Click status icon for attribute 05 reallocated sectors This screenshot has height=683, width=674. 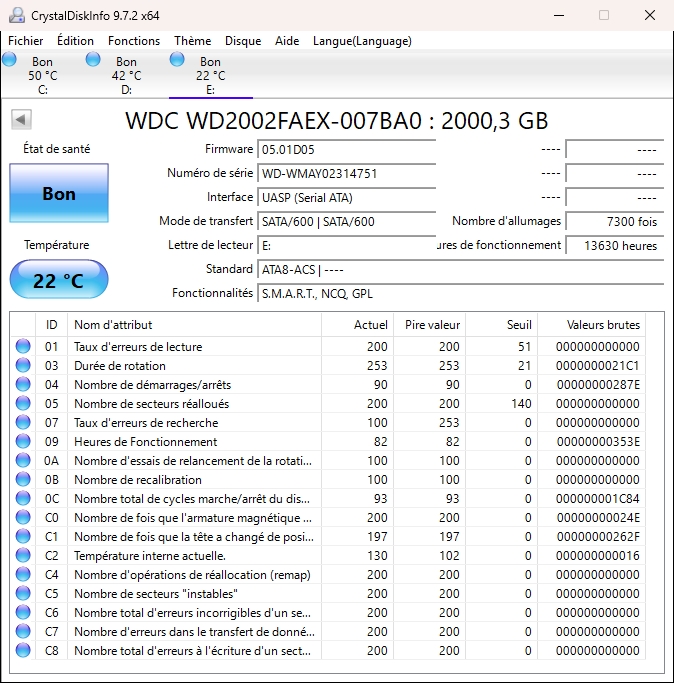point(23,404)
